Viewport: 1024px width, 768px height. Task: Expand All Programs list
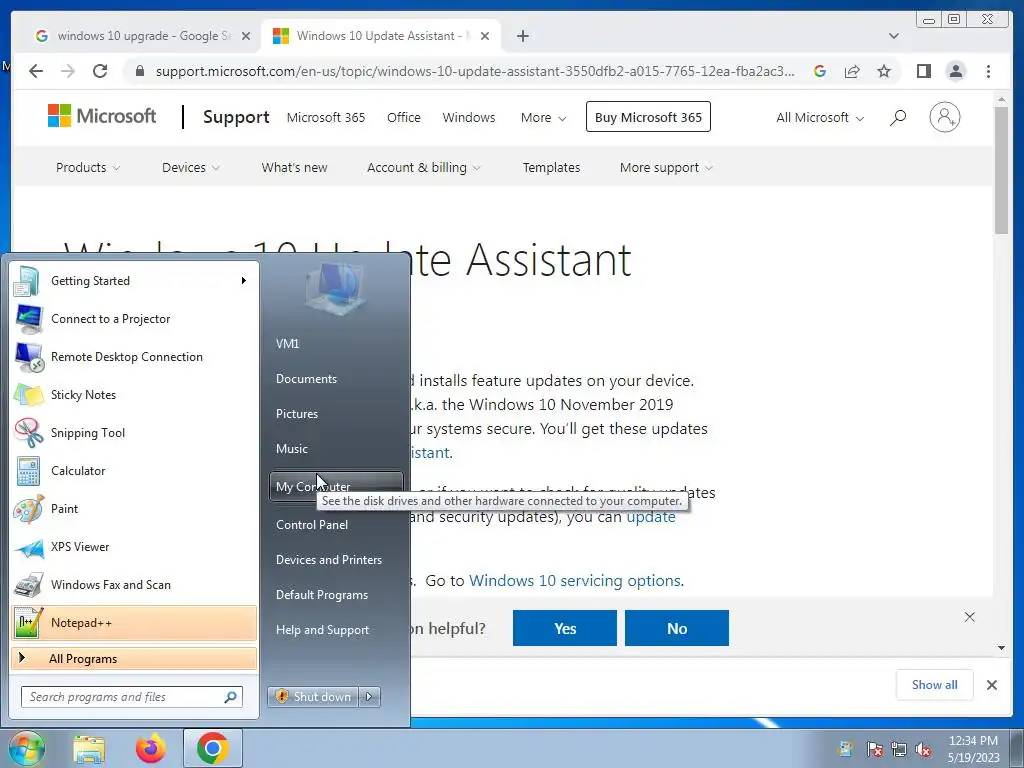pyautogui.click(x=134, y=658)
